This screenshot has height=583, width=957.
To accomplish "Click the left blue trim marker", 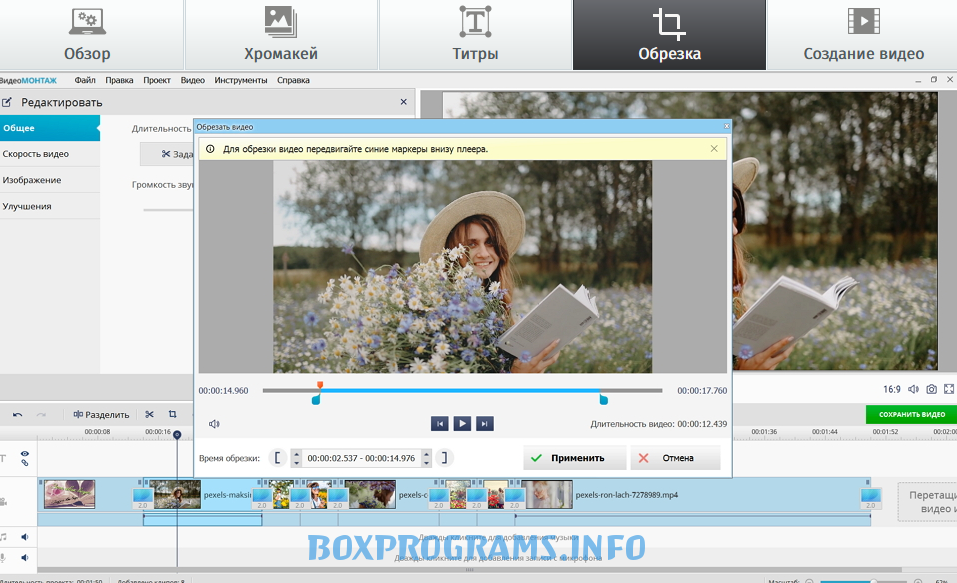I will [x=316, y=400].
